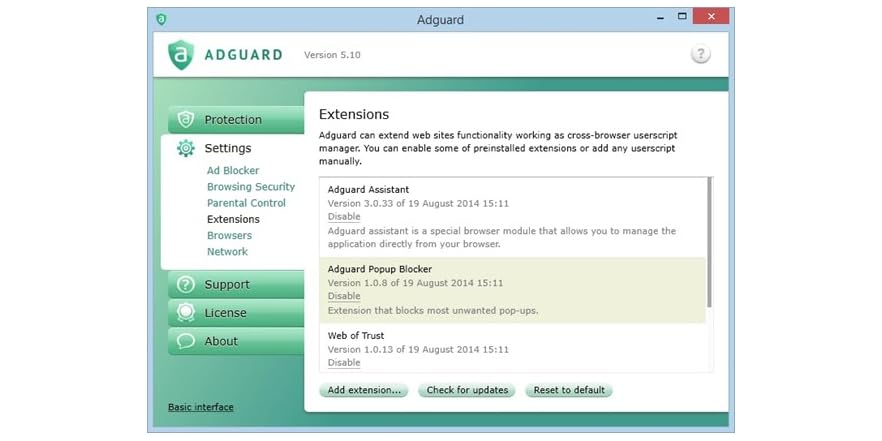Switch to Basic interface
This screenshot has width=882, height=441.
pyautogui.click(x=201, y=407)
